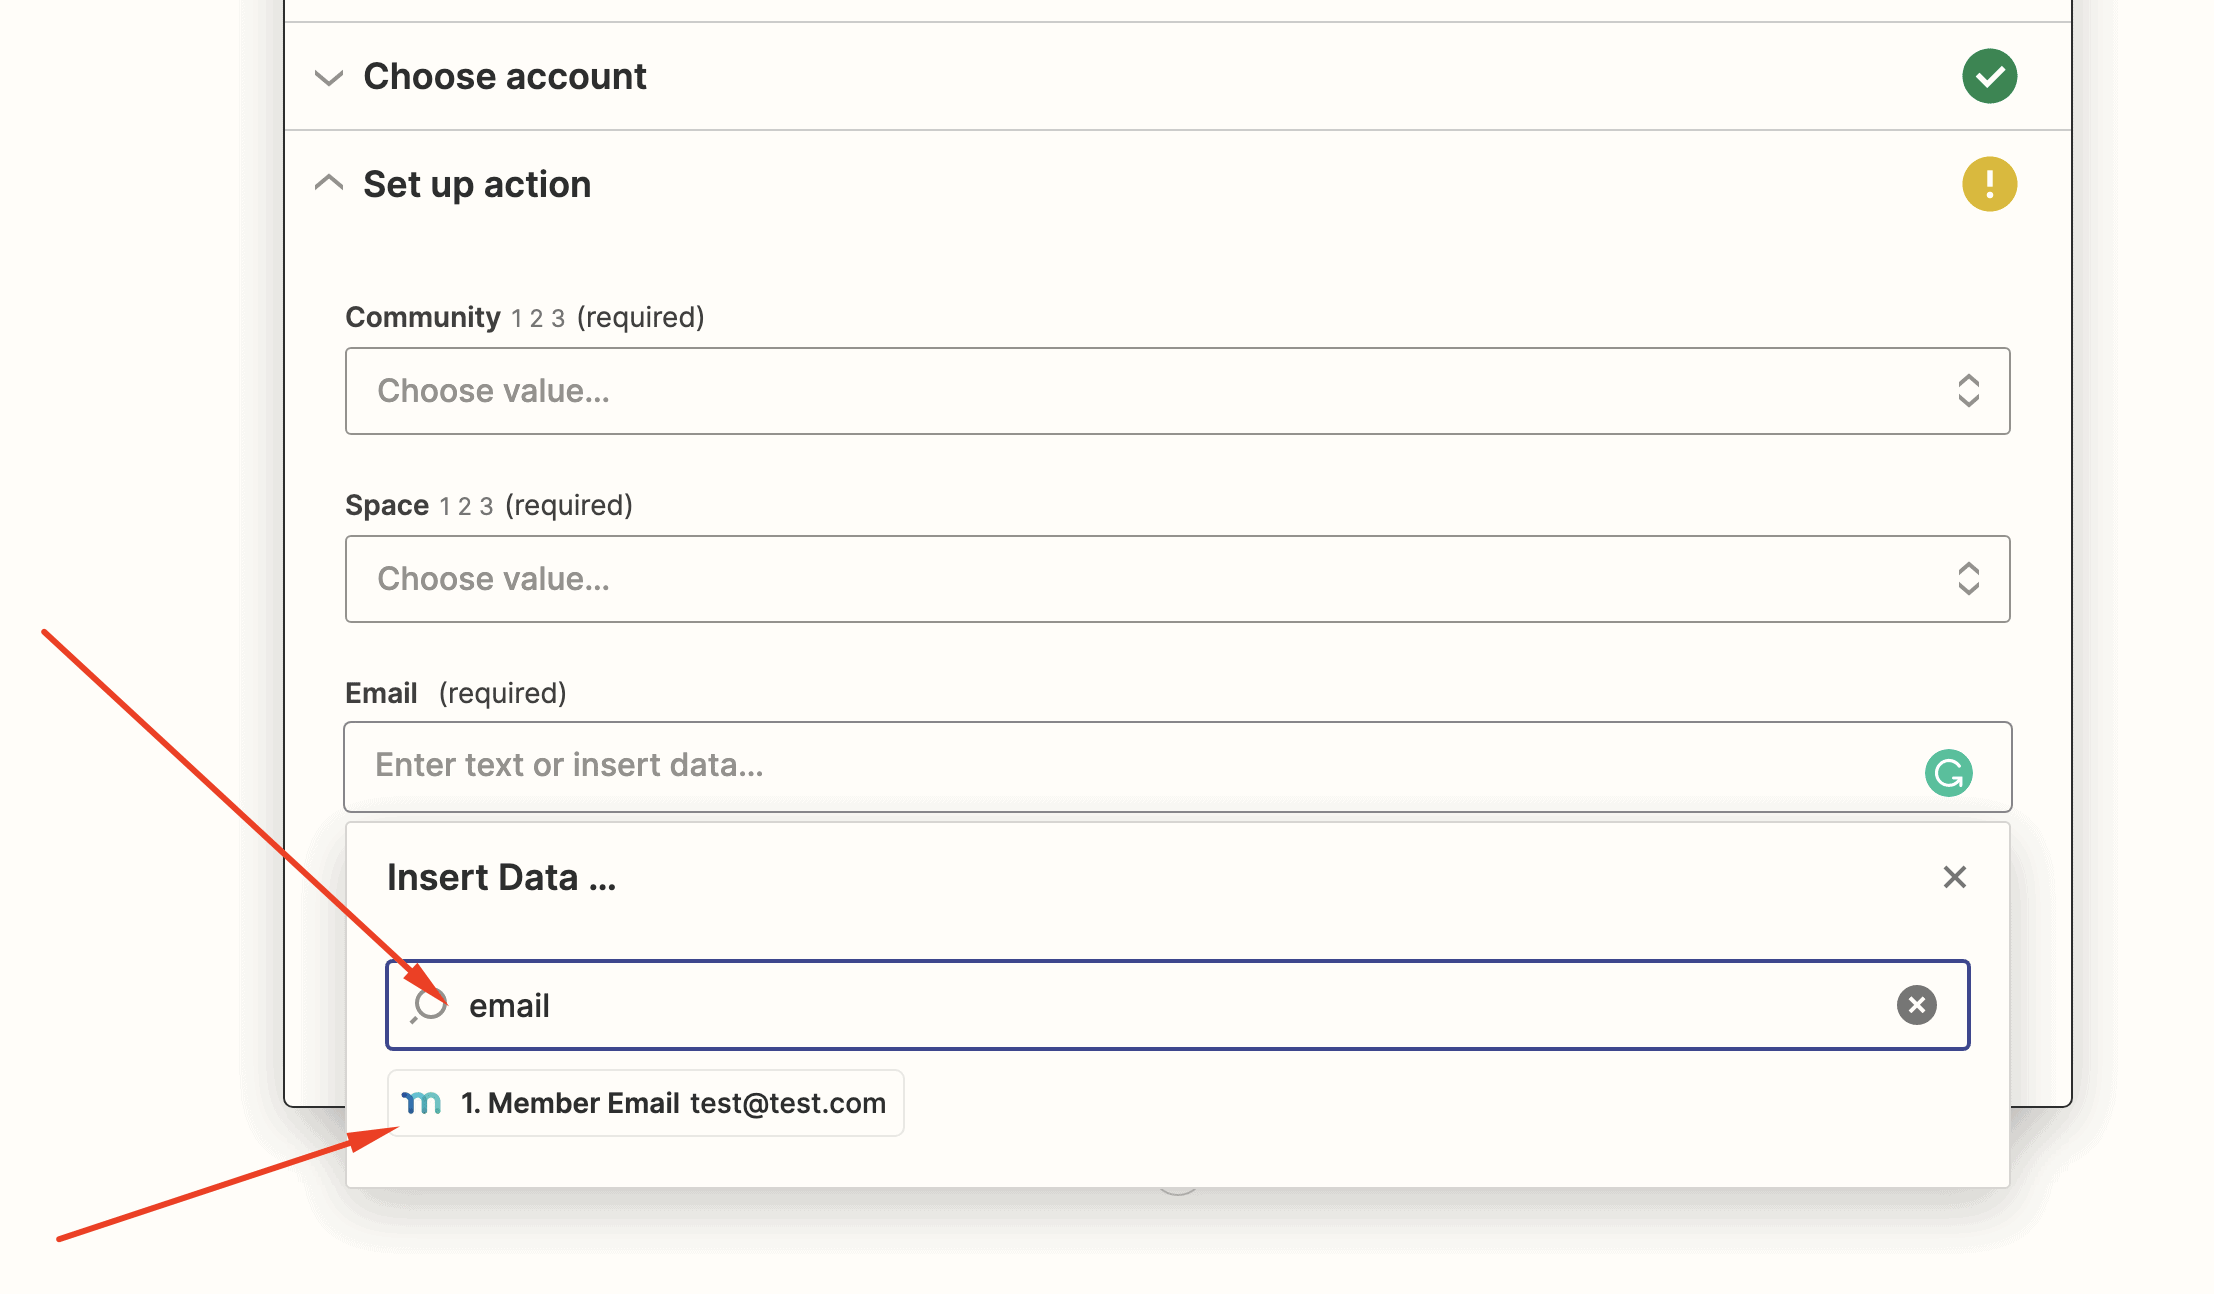Click the green checkmark status icon
Viewport: 2214px width, 1294px height.
point(1989,76)
